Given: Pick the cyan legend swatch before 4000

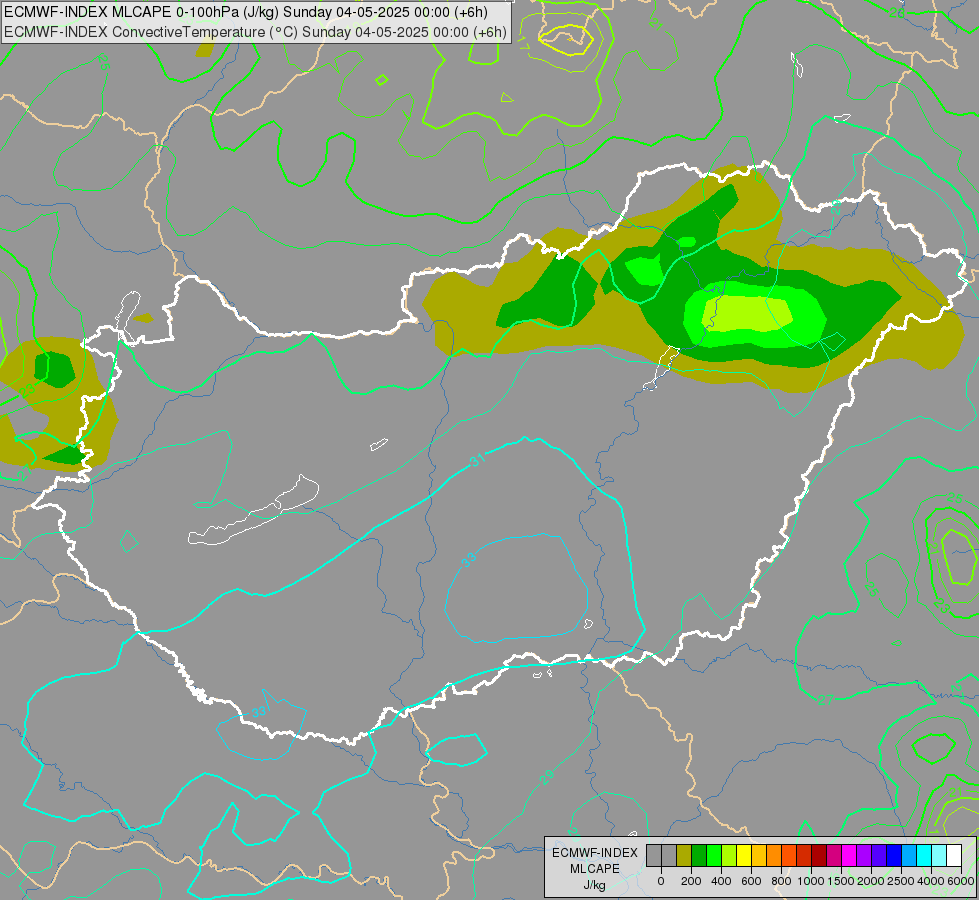Looking at the screenshot, I should pyautogui.click(x=924, y=855).
